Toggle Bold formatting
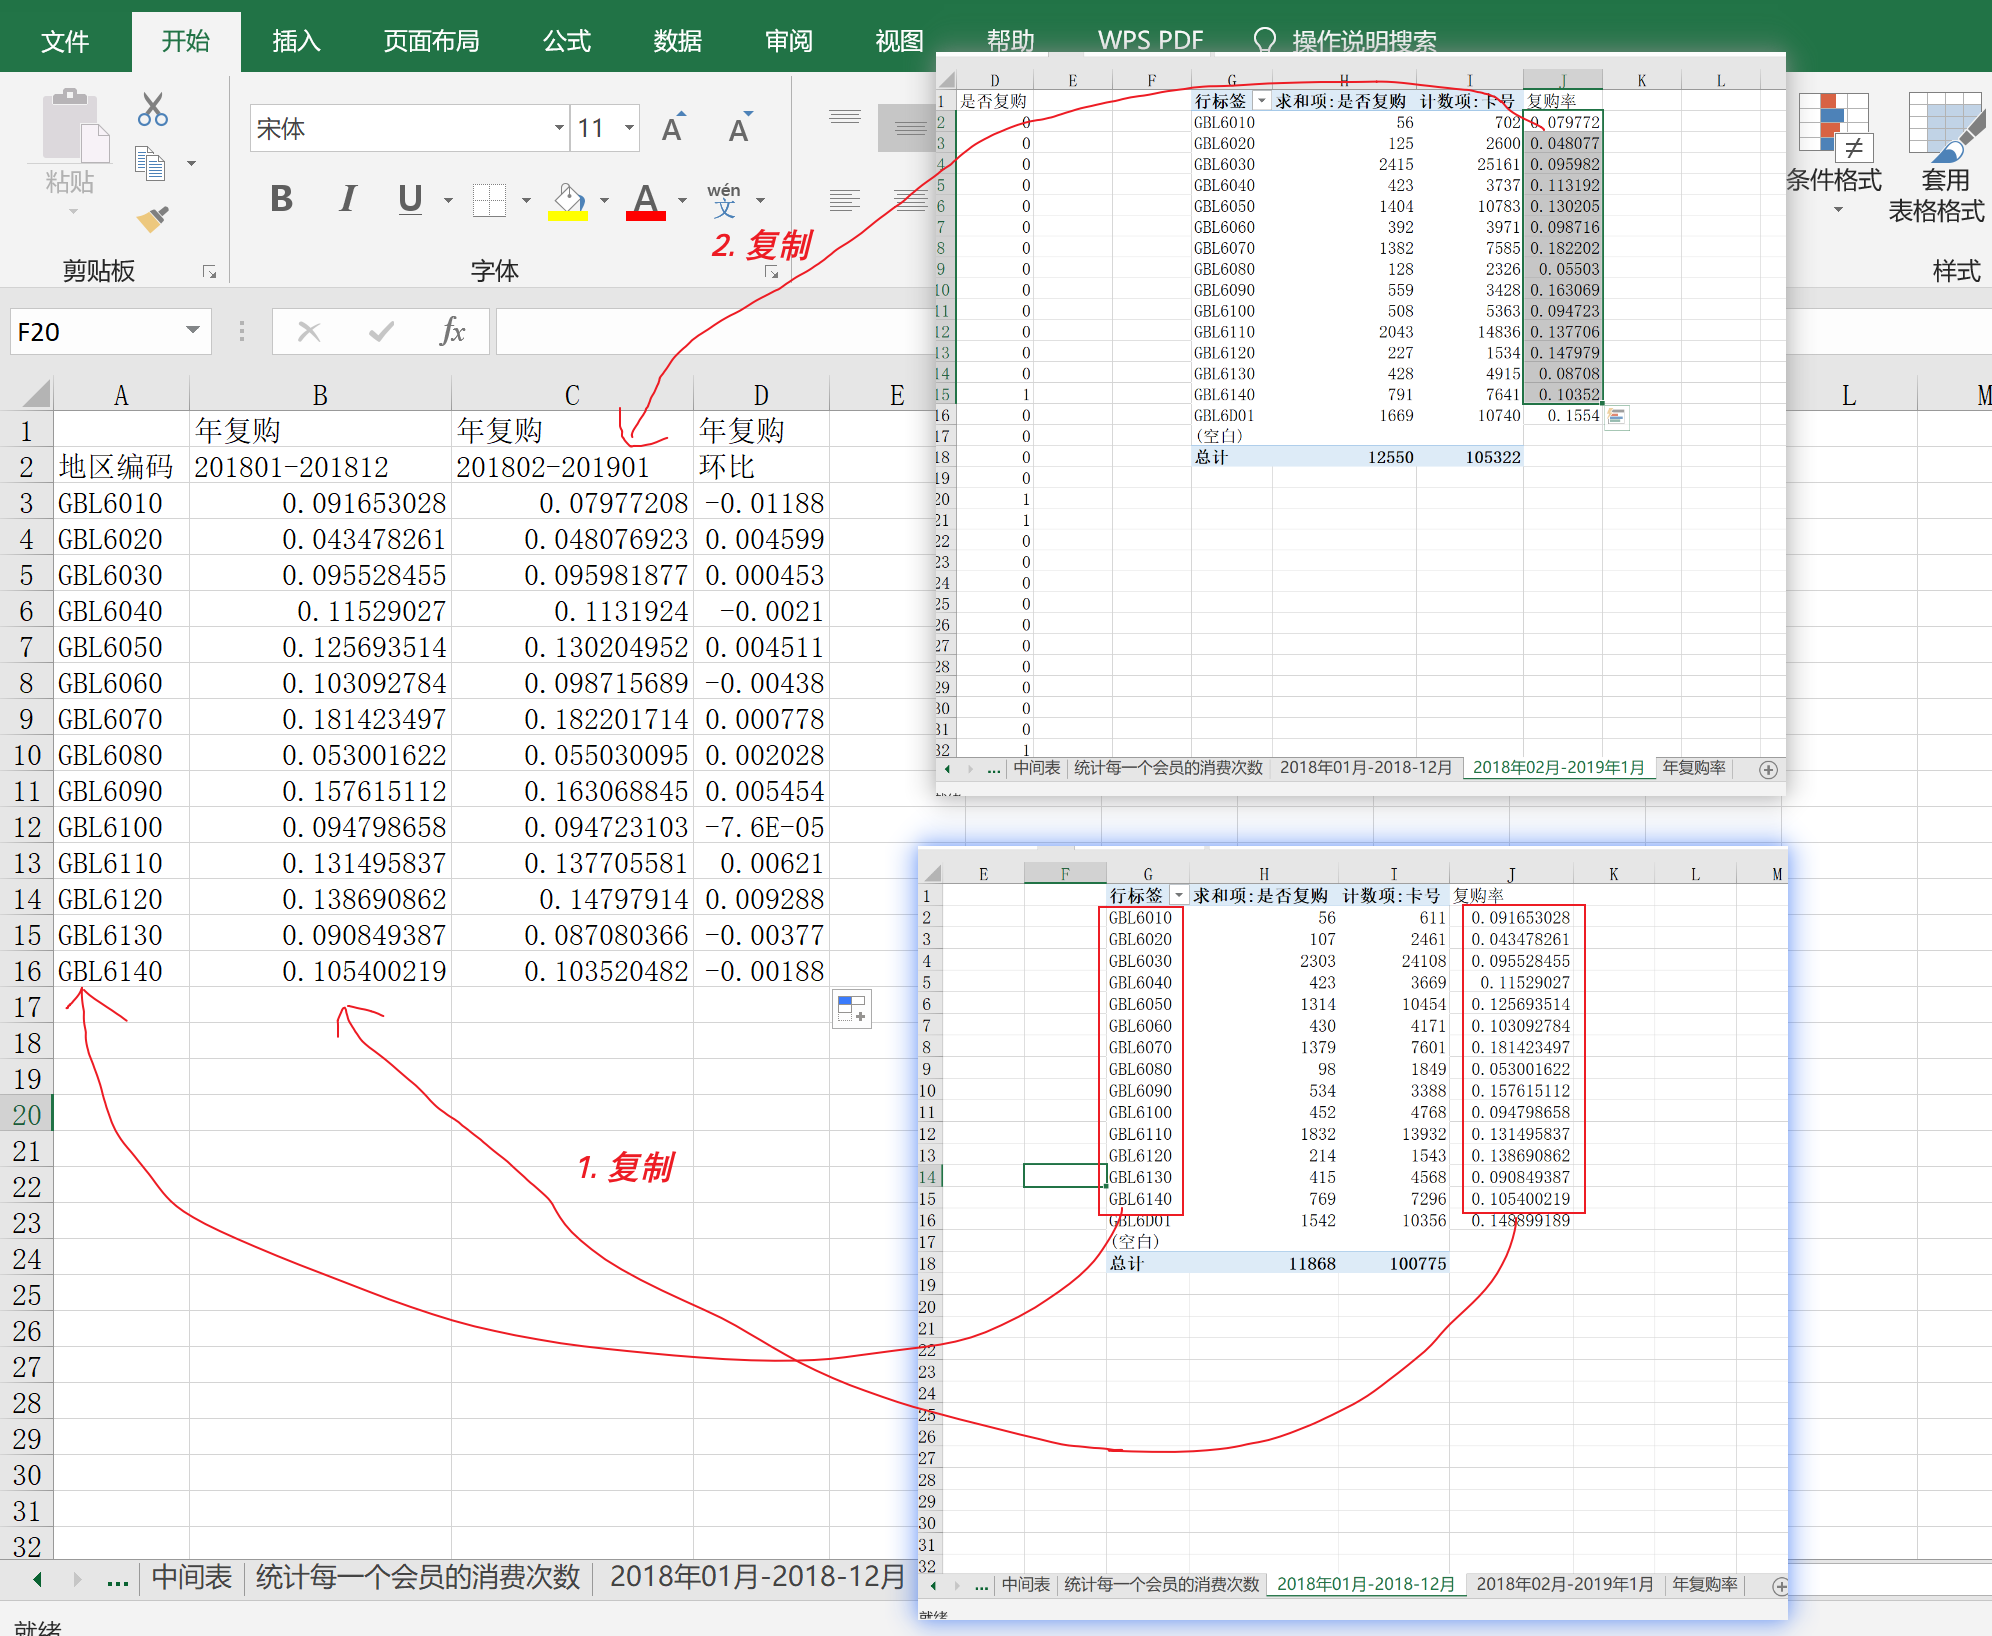This screenshot has height=1636, width=1992. (x=282, y=199)
